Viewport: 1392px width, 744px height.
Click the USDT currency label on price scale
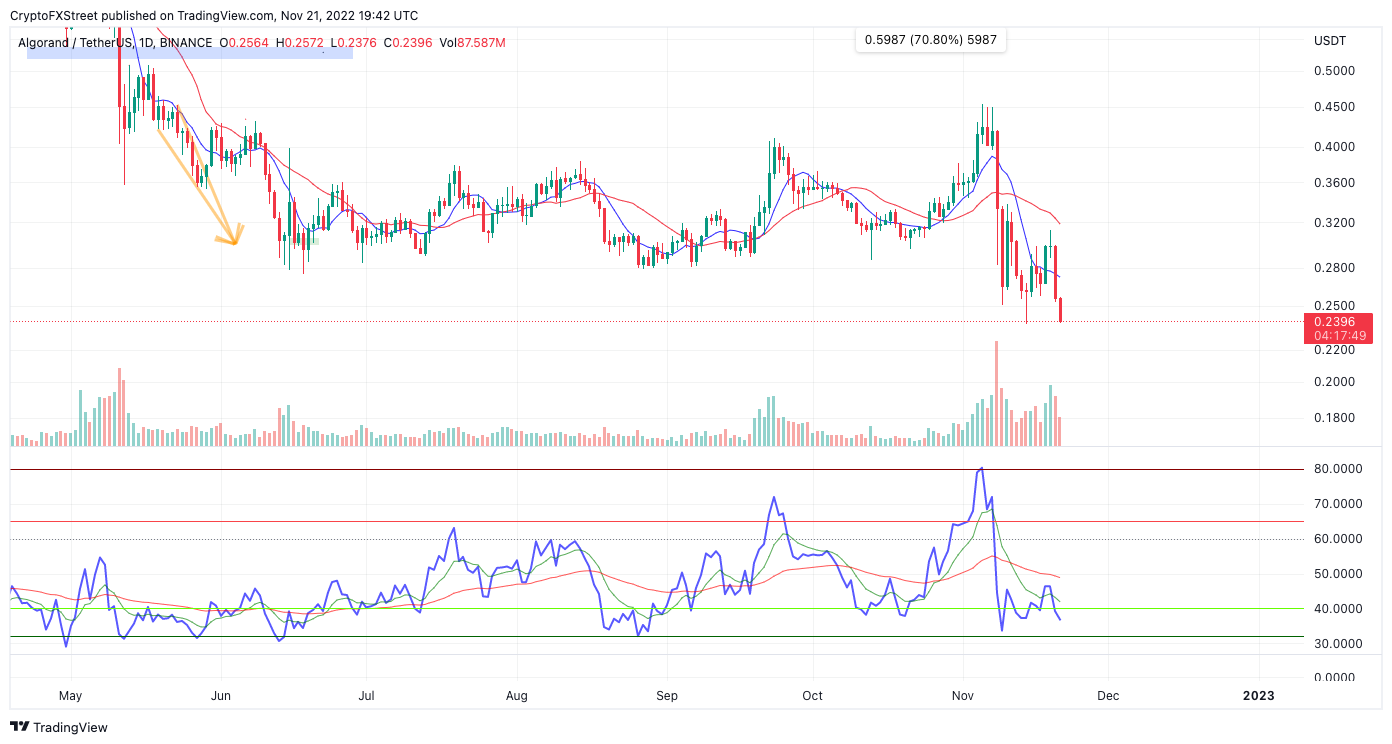[1329, 40]
